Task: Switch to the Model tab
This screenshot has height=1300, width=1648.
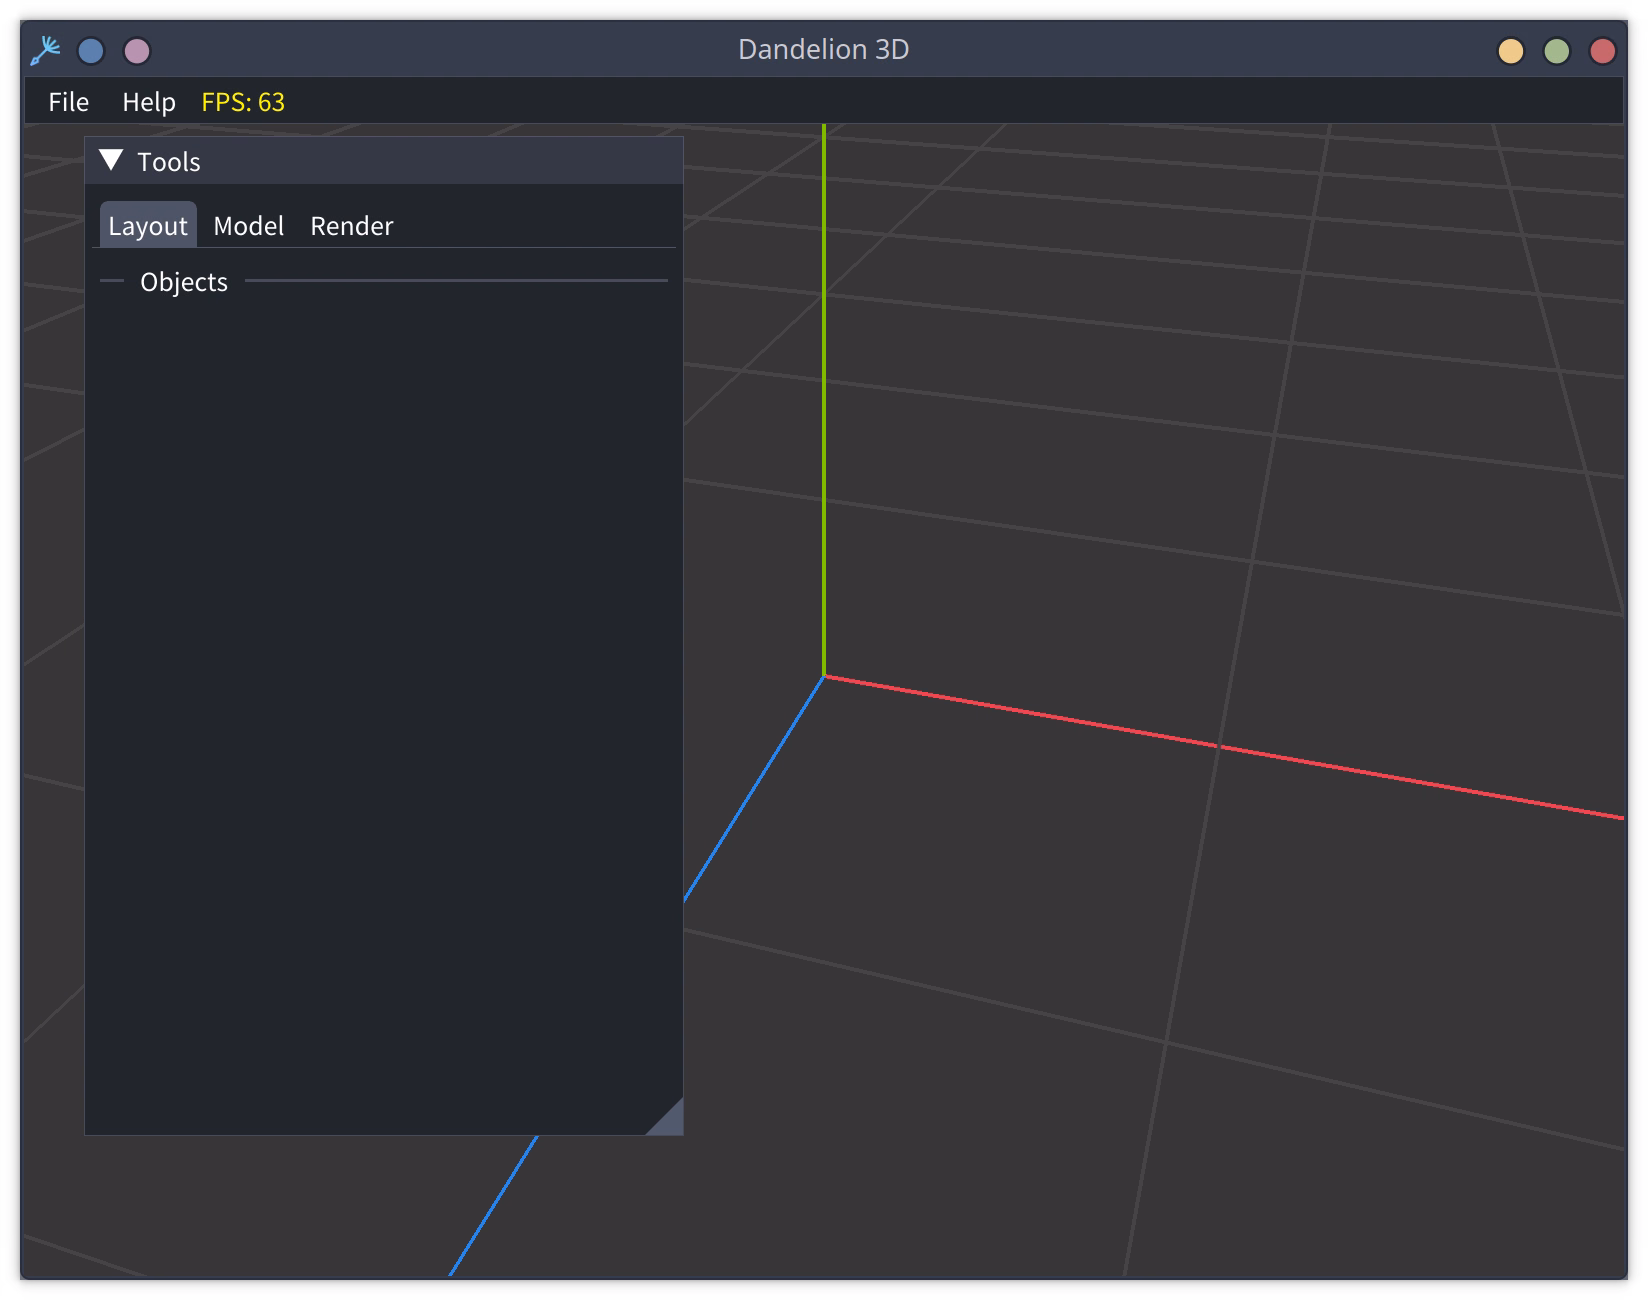Action: (249, 225)
